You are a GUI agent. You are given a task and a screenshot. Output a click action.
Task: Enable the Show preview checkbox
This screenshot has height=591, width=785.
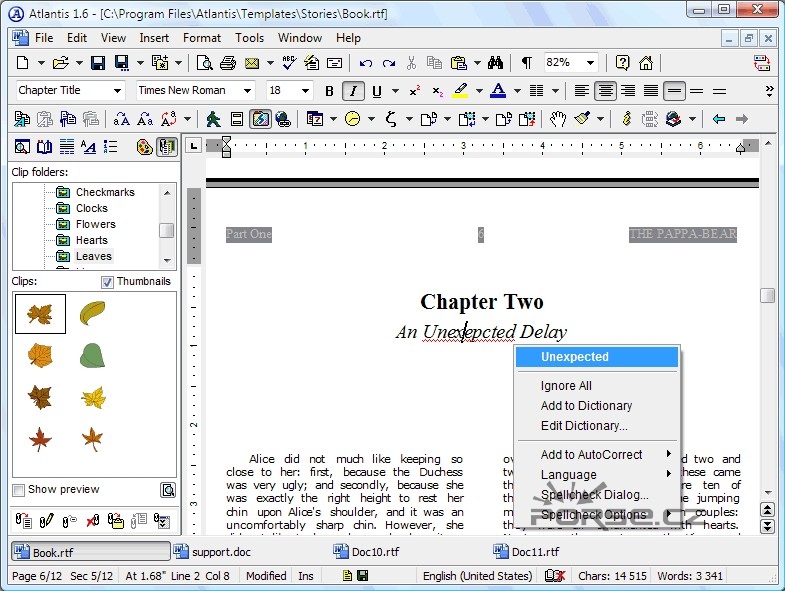click(19, 490)
